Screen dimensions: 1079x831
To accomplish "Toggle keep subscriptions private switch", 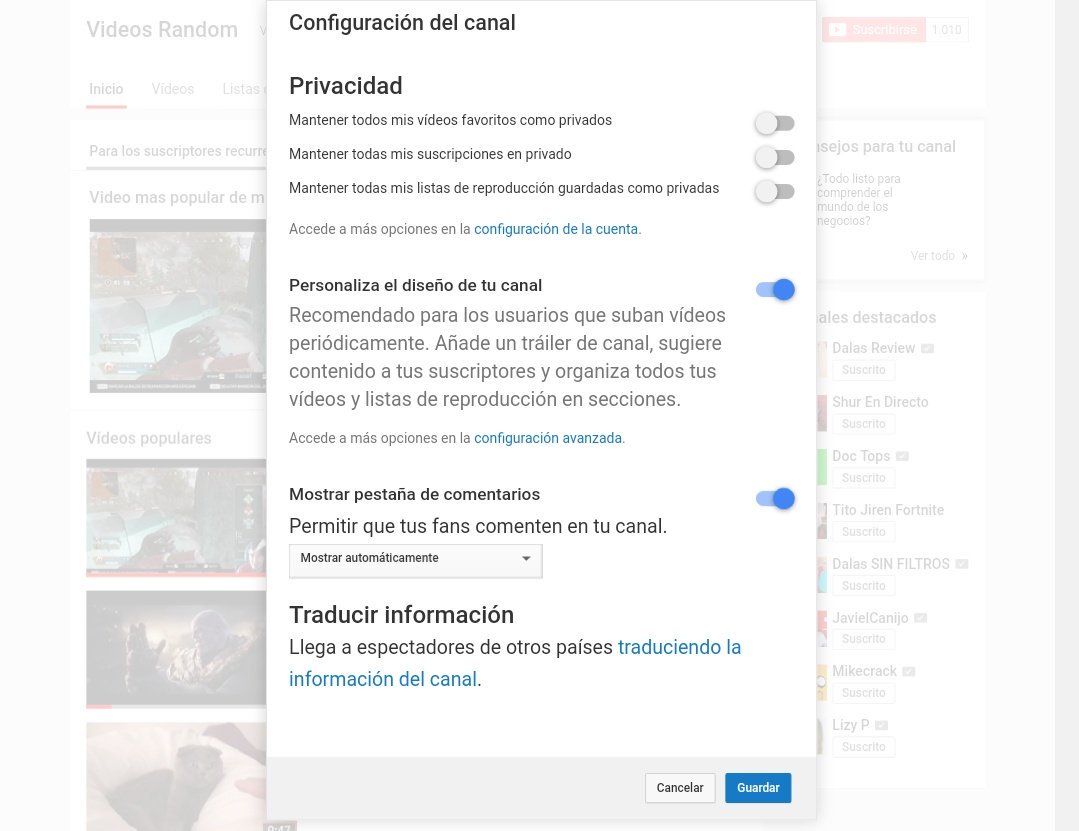I will 775,157.
